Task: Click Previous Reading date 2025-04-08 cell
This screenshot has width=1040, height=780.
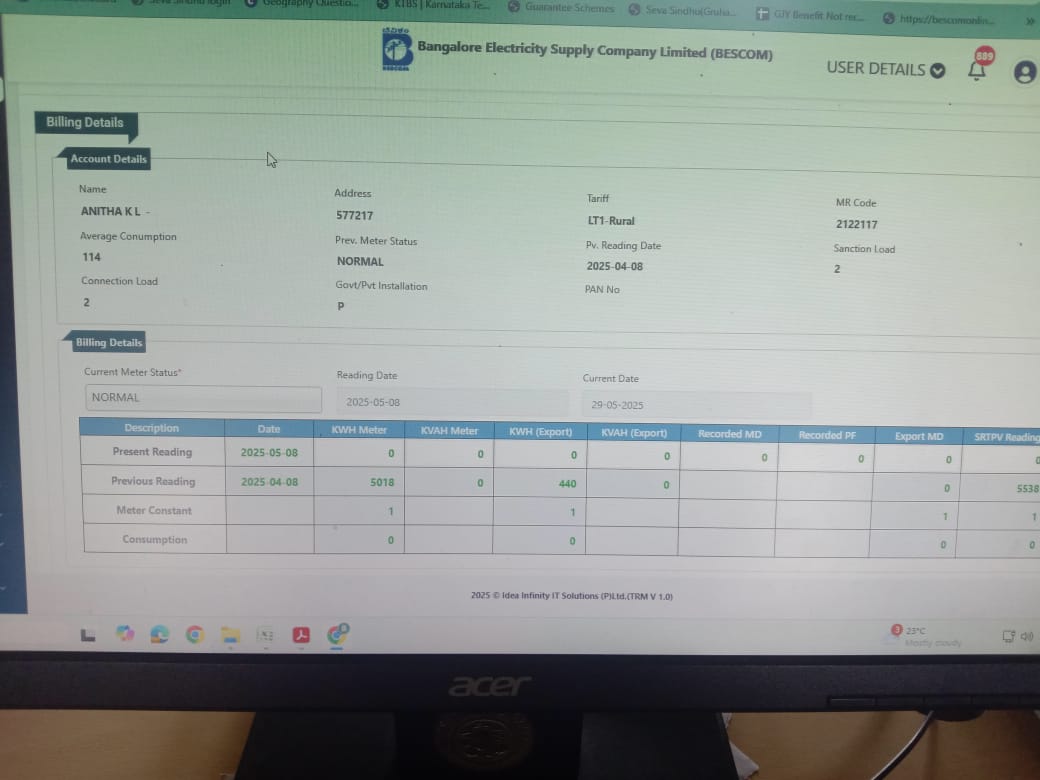Action: point(269,482)
